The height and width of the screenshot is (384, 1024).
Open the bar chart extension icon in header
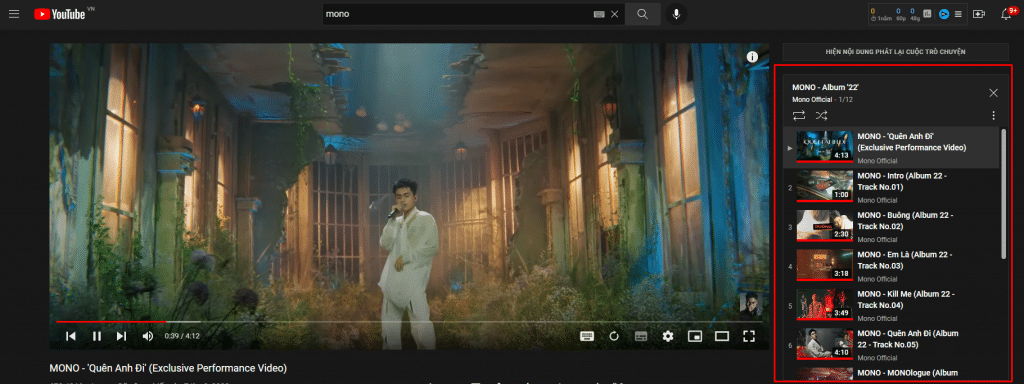tap(927, 14)
